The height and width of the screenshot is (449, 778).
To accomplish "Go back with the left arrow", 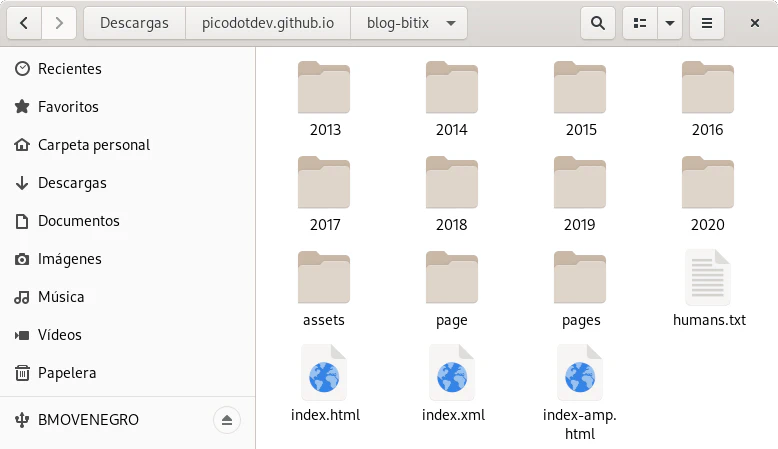I will point(24,23).
